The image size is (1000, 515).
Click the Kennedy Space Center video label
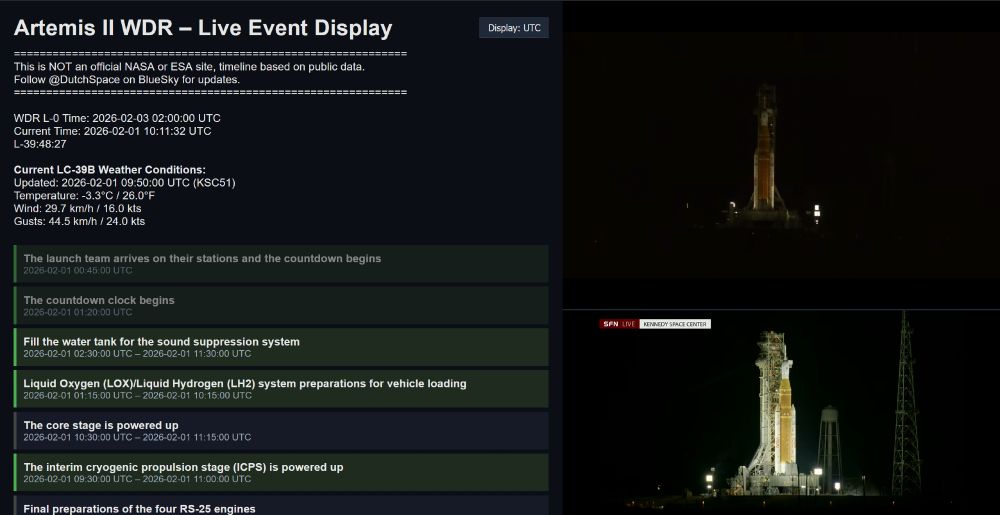(x=674, y=324)
